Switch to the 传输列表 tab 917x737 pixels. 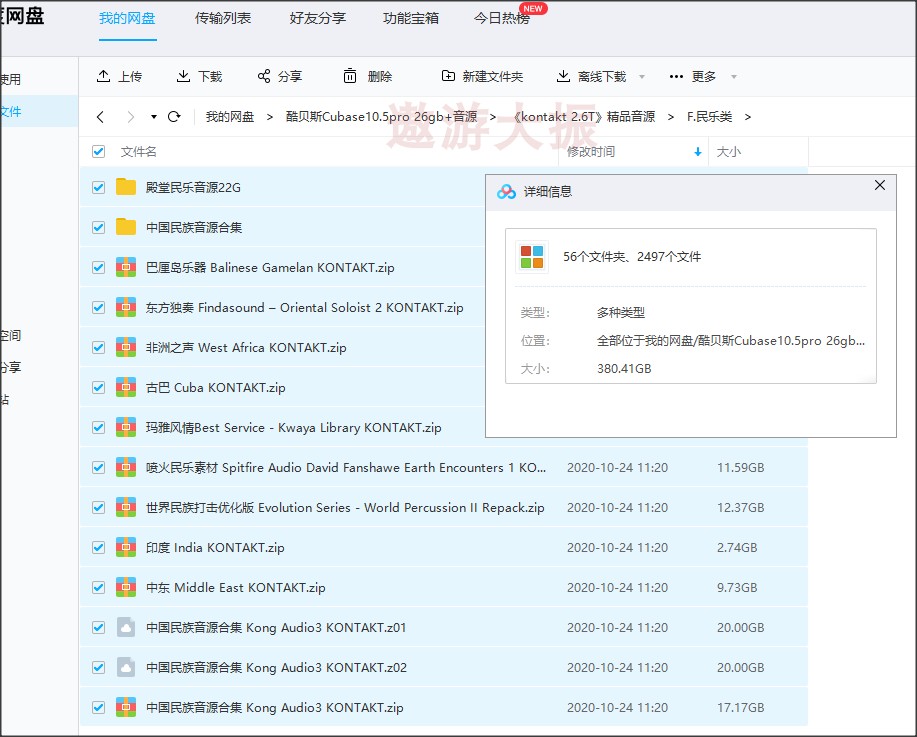tap(223, 18)
